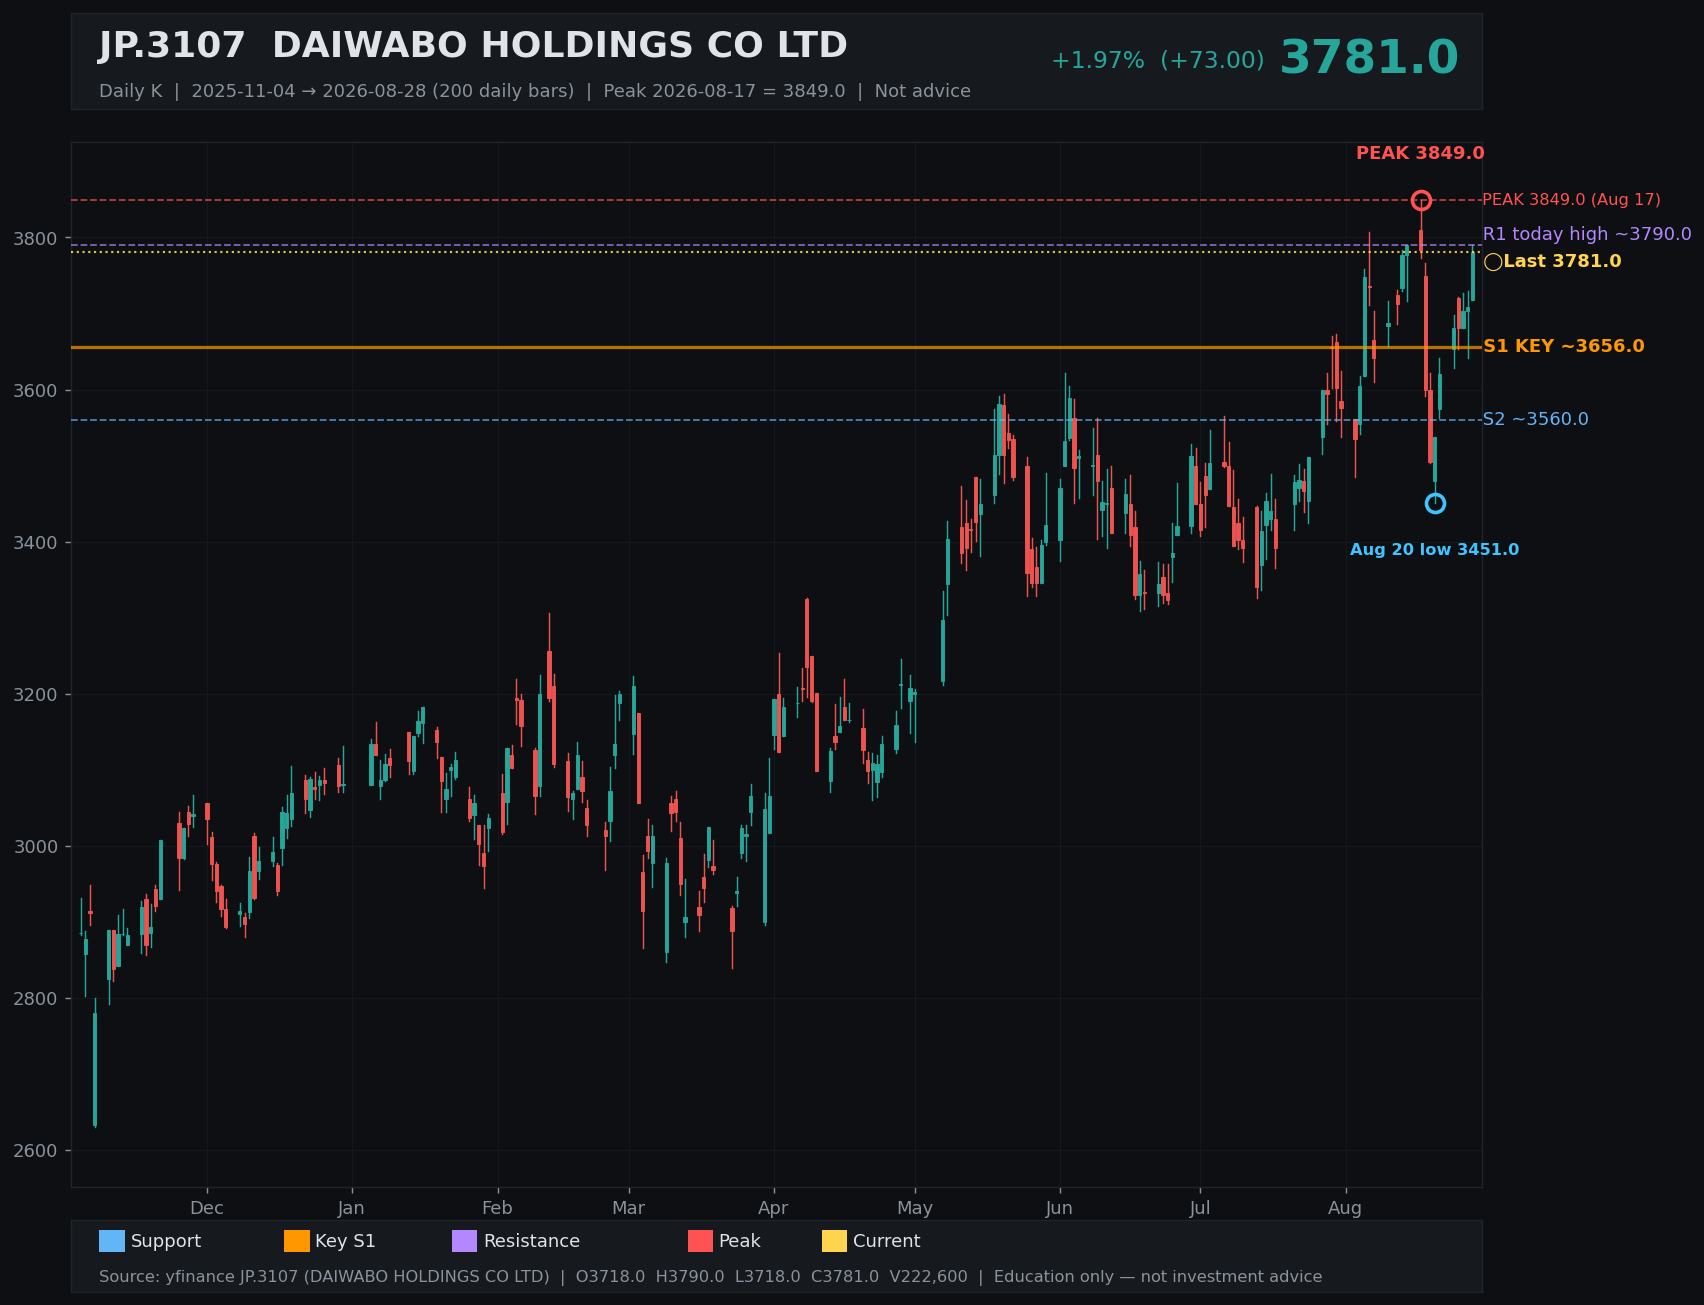
Task: Click the low value "L3718.0" in the footer
Action: coord(767,1277)
